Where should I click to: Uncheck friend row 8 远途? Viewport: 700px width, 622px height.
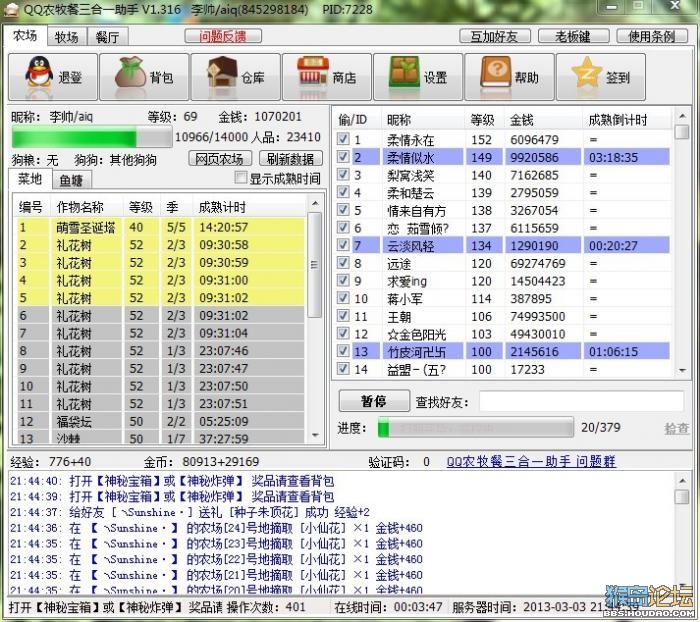click(x=343, y=263)
